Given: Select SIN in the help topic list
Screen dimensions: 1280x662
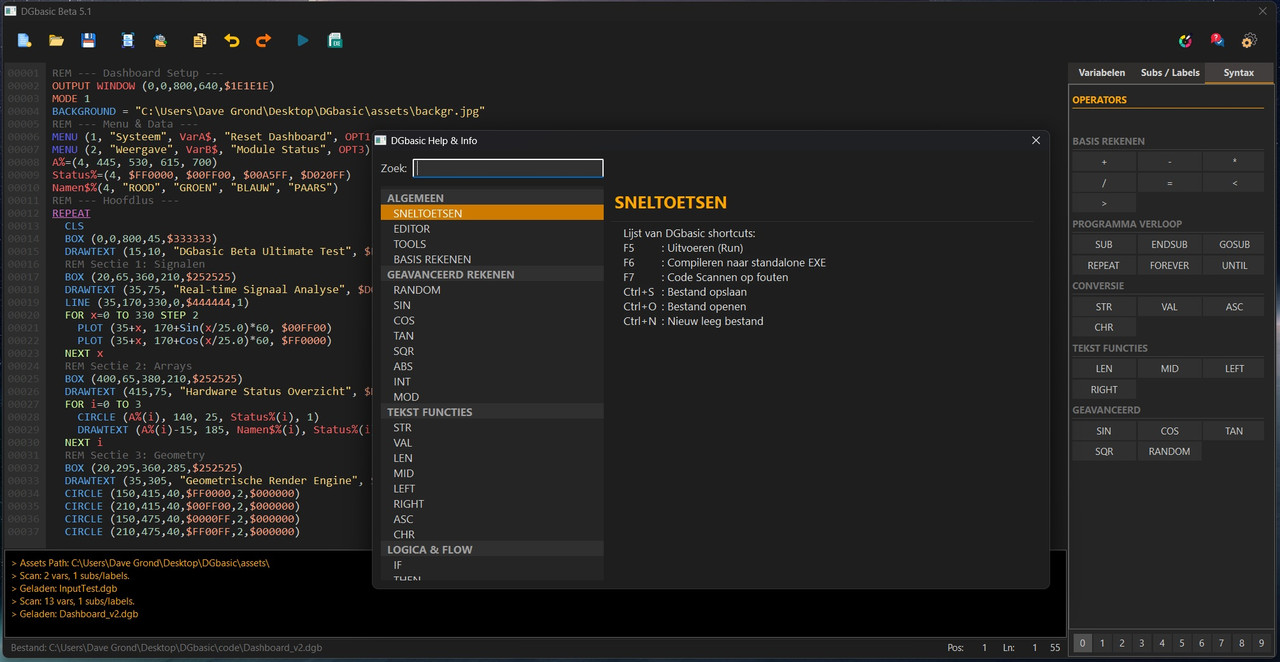Looking at the screenshot, I should (x=492, y=305).
